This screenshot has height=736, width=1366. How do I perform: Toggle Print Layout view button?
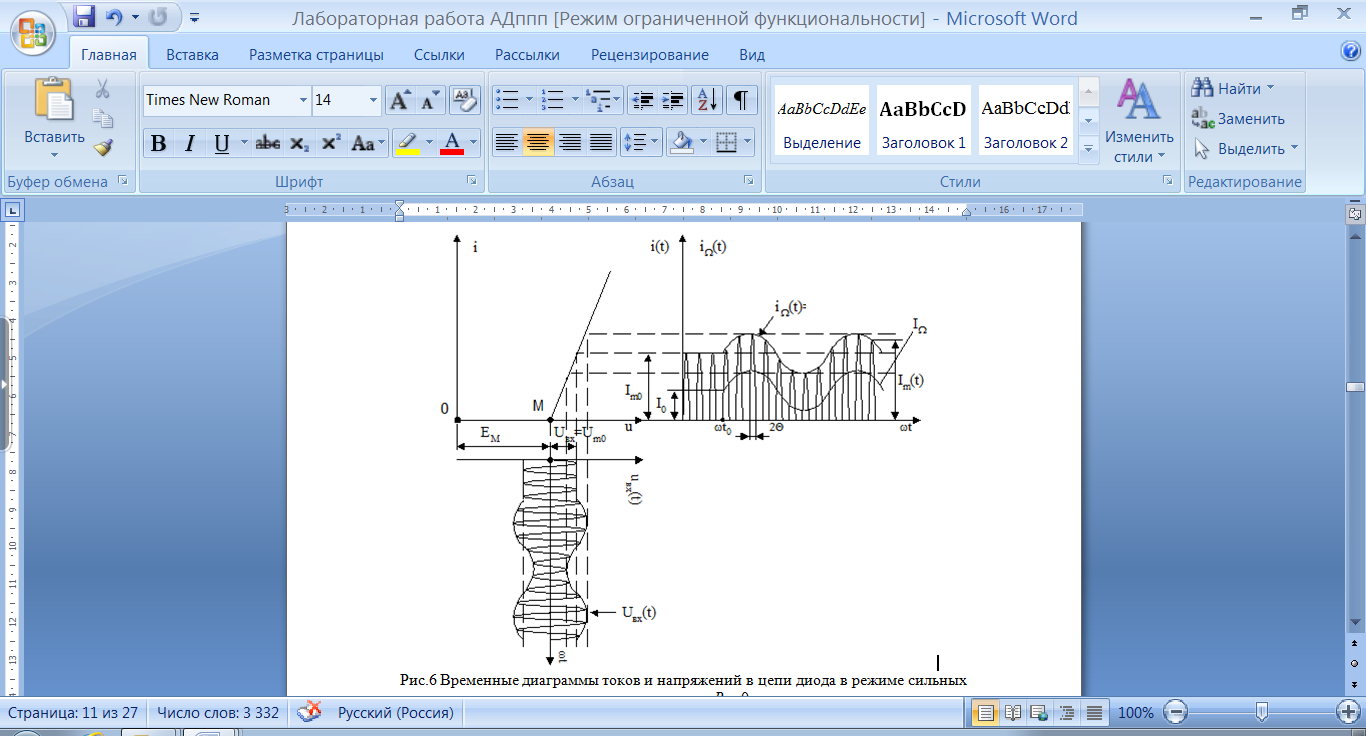[986, 713]
